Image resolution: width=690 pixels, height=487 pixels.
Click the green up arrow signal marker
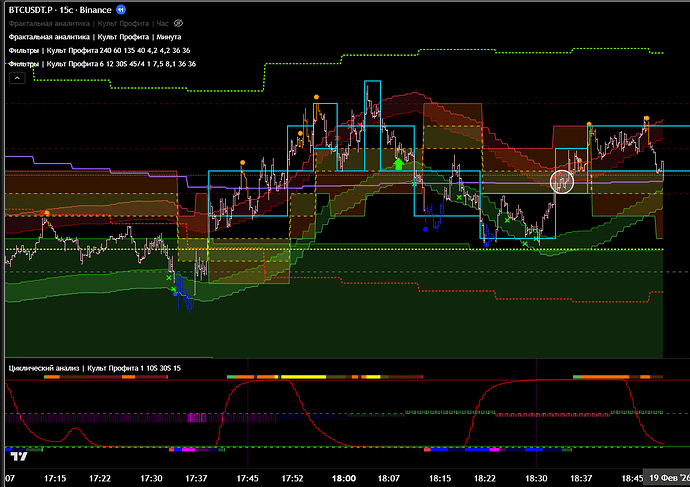[x=399, y=162]
